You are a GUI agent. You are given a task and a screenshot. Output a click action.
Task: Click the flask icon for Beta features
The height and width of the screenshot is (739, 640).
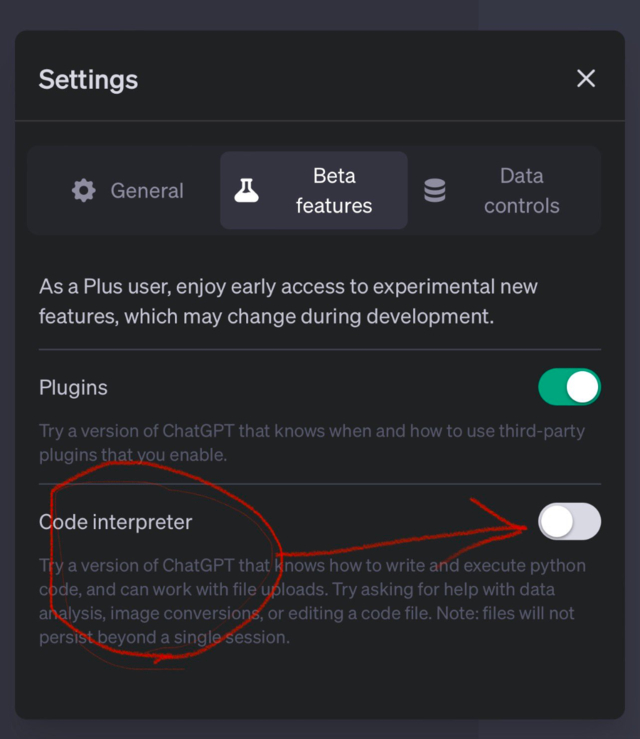point(246,191)
